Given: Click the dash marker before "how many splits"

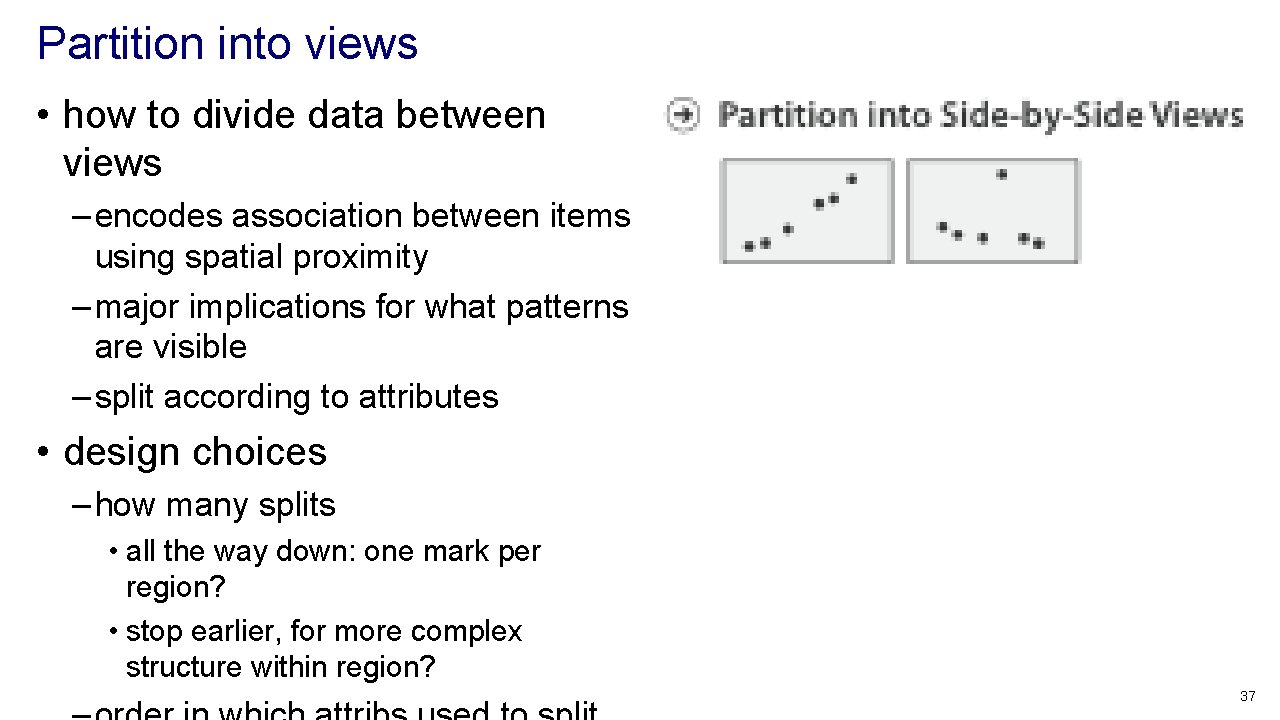Looking at the screenshot, I should point(82,505).
